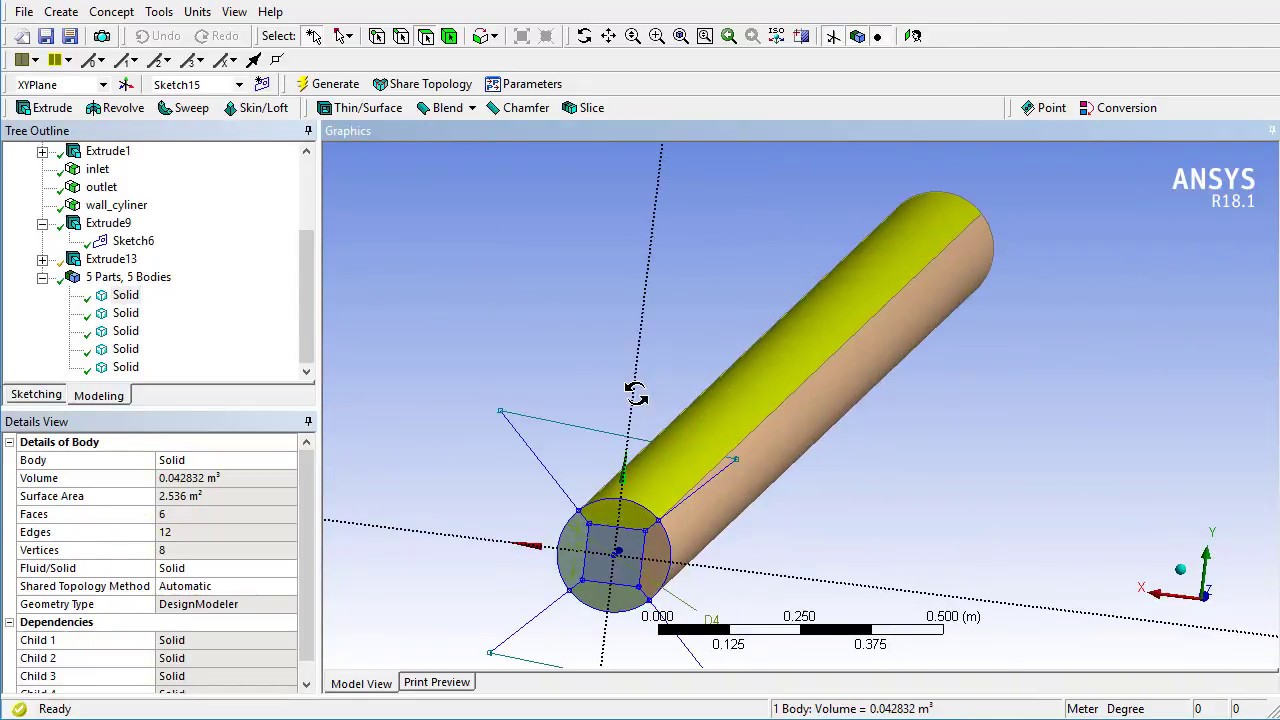The height and width of the screenshot is (720, 1280).
Task: Toggle the Bodies selection filter
Action: (449, 36)
